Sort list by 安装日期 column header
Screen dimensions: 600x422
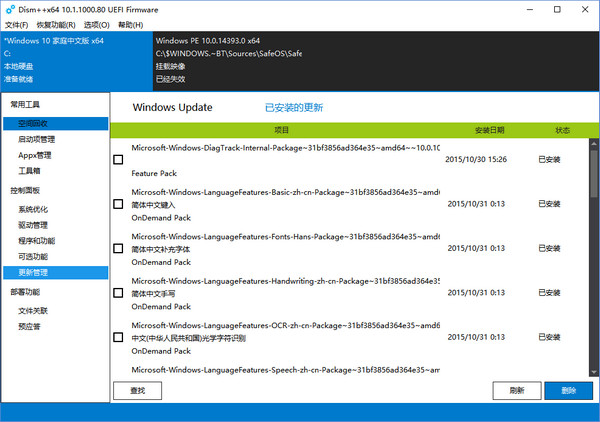click(x=490, y=130)
